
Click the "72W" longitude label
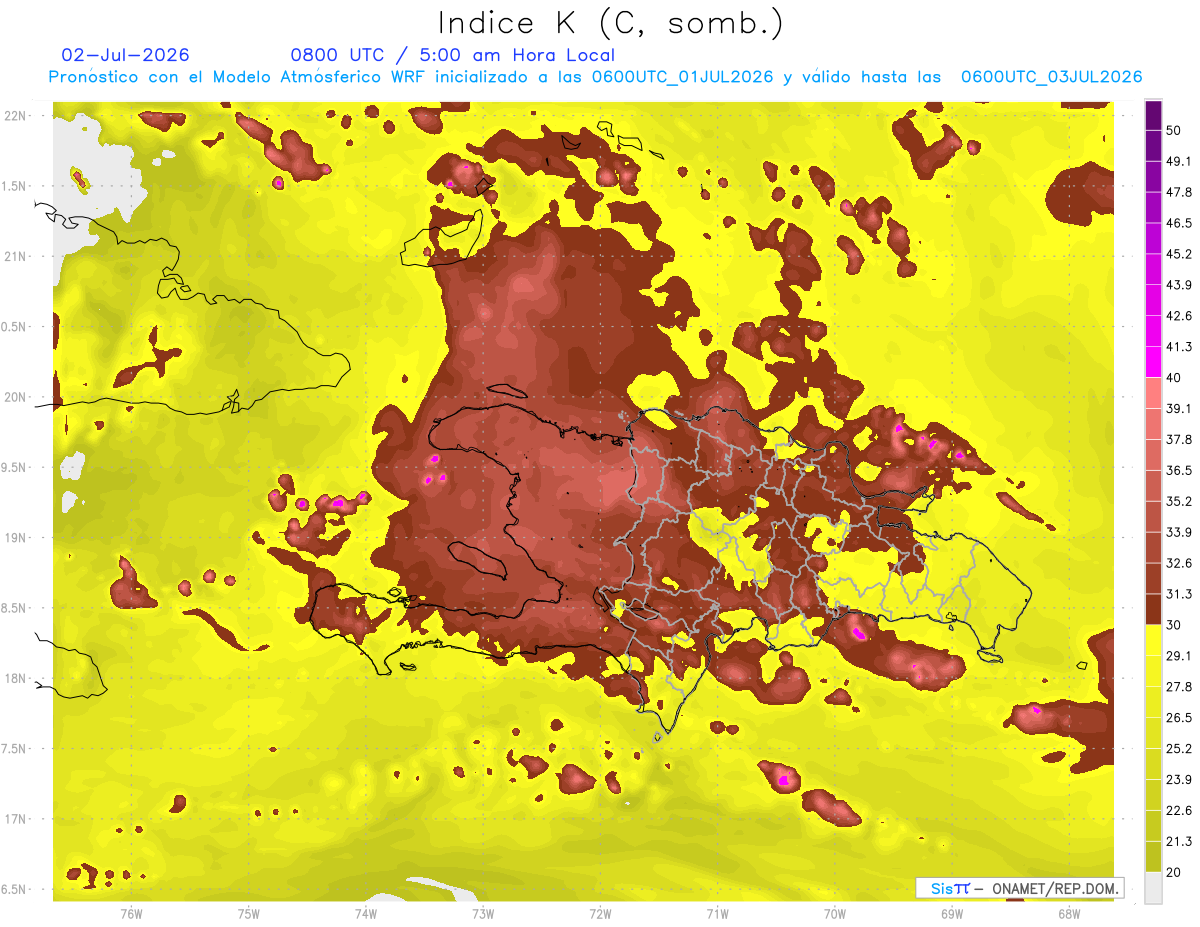click(600, 913)
